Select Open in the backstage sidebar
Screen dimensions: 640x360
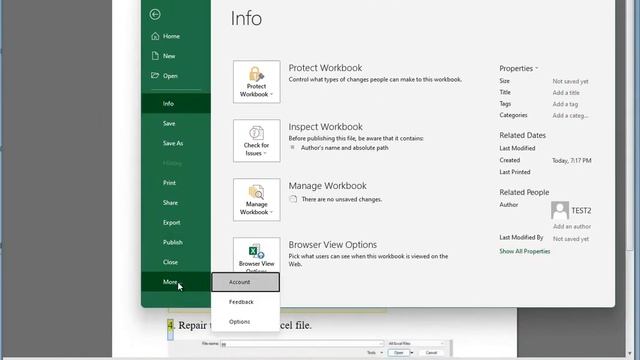(x=170, y=76)
